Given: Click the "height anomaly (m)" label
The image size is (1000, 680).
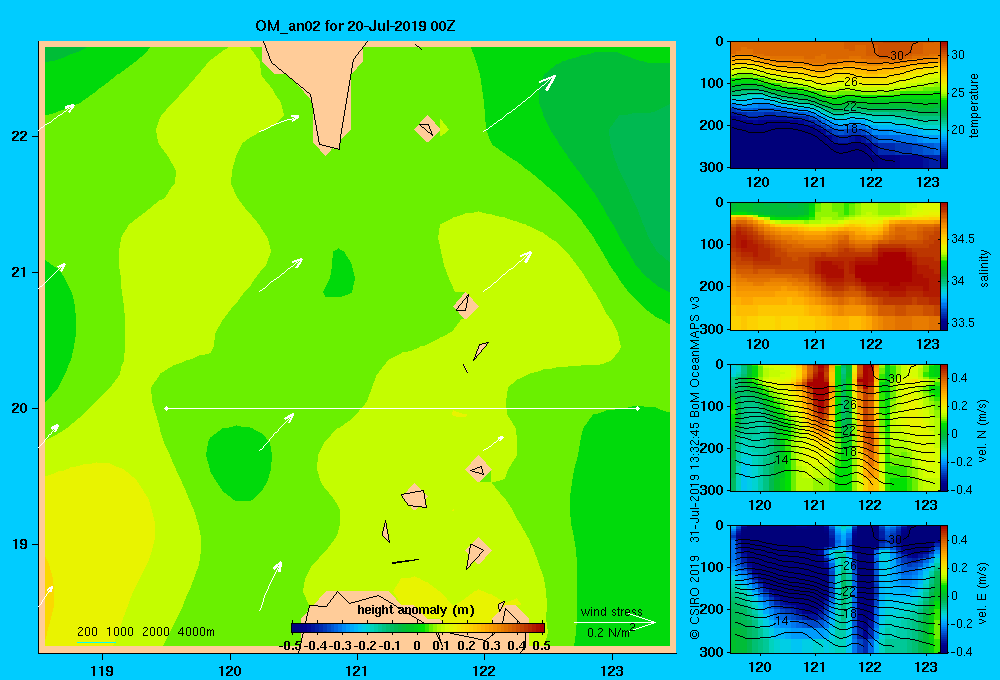Looking at the screenshot, I should (x=416, y=610).
